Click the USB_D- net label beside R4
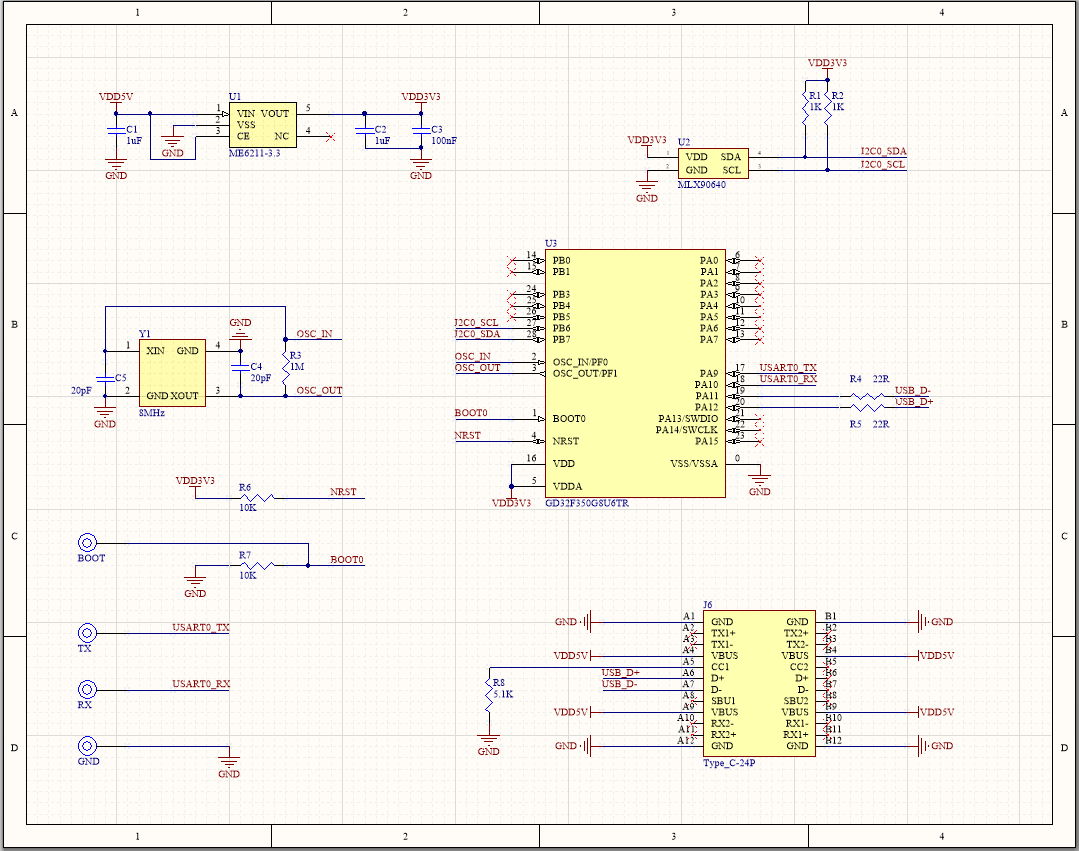This screenshot has height=851, width=1079. tap(912, 390)
